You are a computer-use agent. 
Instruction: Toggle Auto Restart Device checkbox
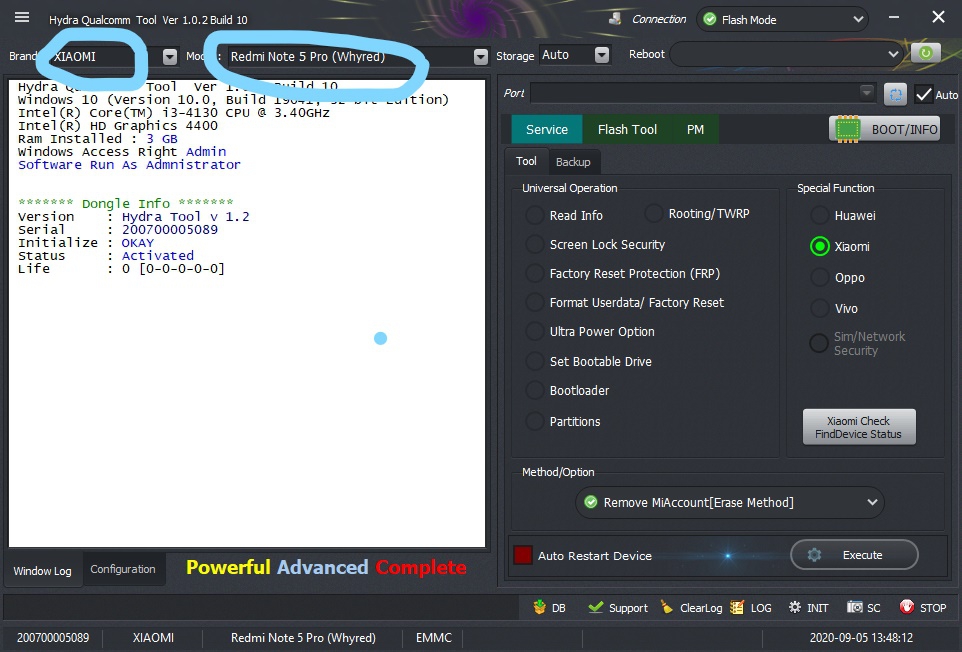pos(523,555)
